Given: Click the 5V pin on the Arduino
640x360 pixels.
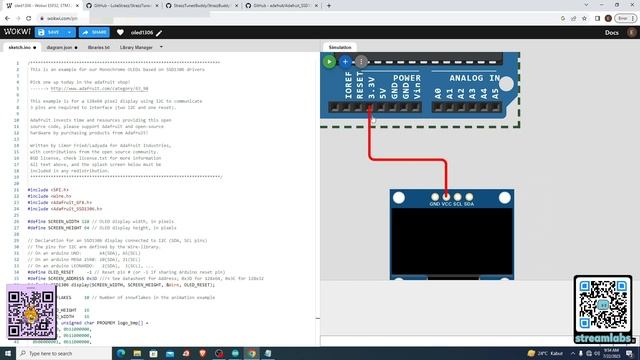Looking at the screenshot, I should tap(381, 107).
